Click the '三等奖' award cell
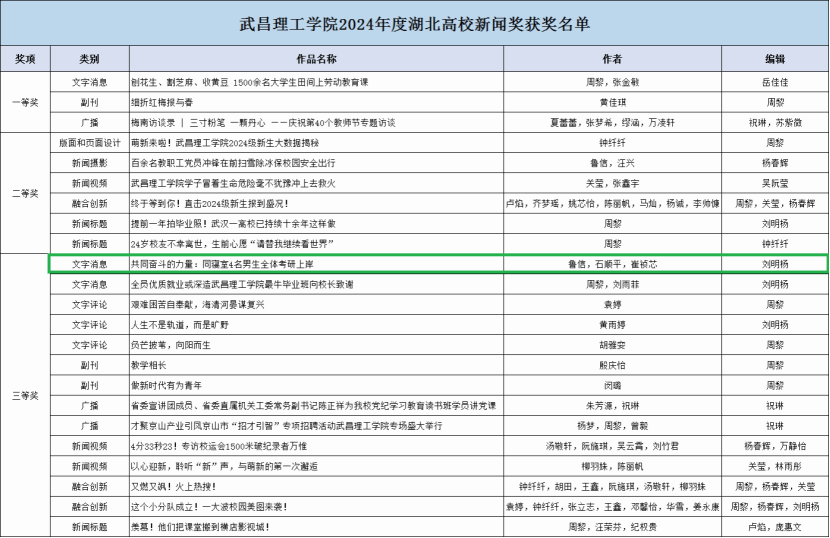The height and width of the screenshot is (538, 830). coord(25,396)
